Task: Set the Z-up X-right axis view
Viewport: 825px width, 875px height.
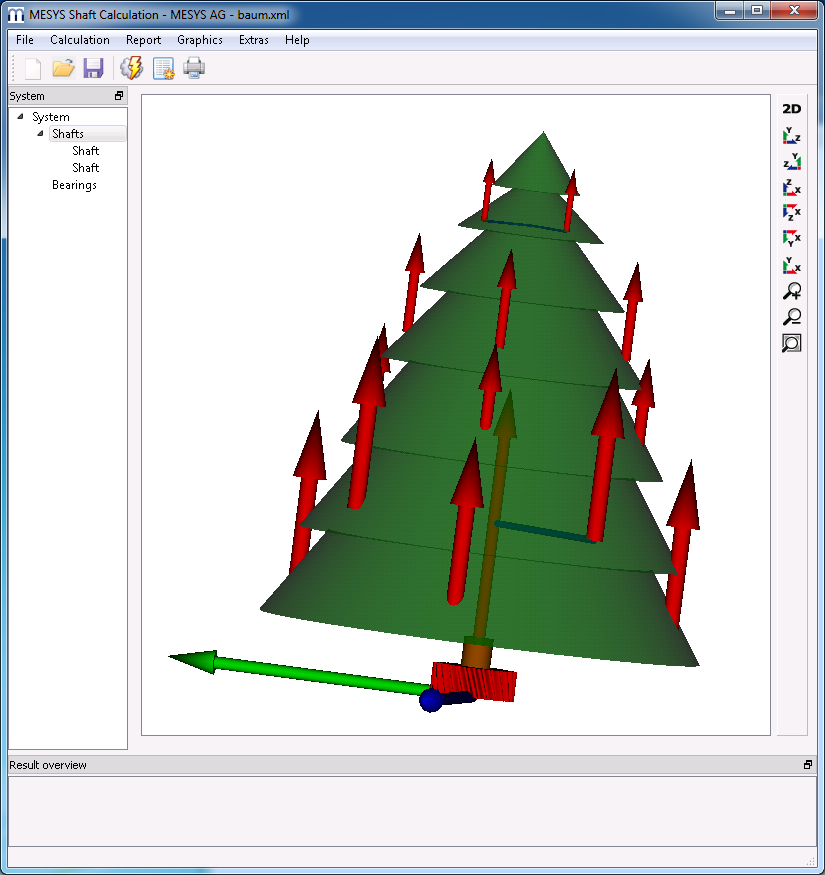Action: tap(792, 188)
